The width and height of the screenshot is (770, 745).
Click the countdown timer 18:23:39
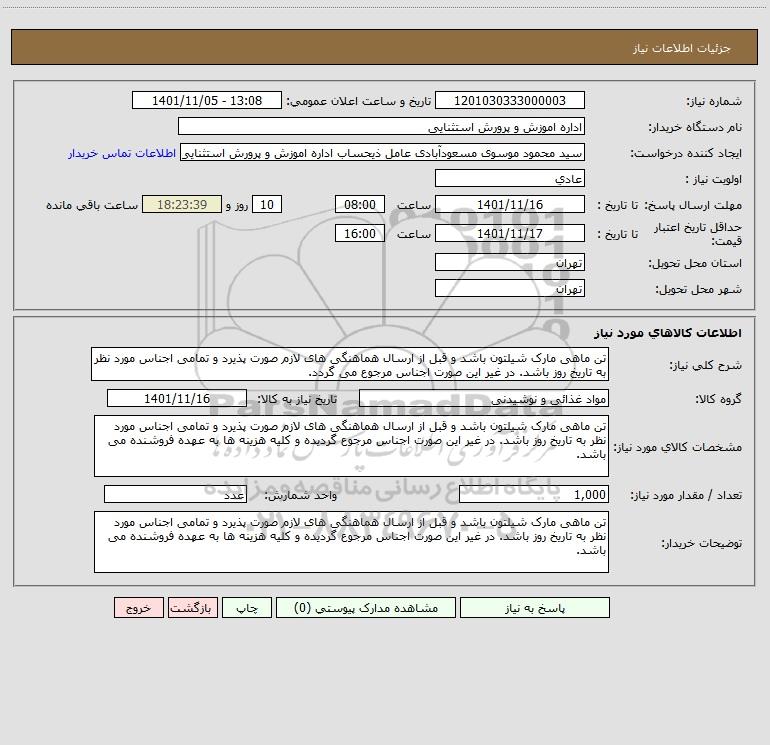click(x=182, y=204)
